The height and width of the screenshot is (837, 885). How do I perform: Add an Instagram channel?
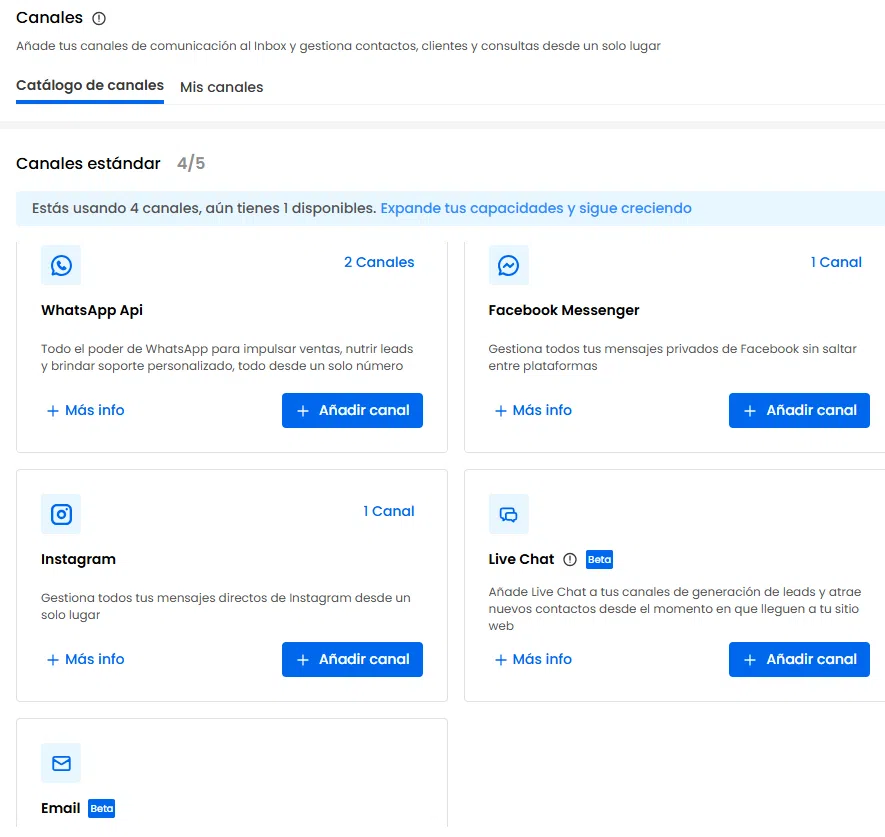point(352,659)
